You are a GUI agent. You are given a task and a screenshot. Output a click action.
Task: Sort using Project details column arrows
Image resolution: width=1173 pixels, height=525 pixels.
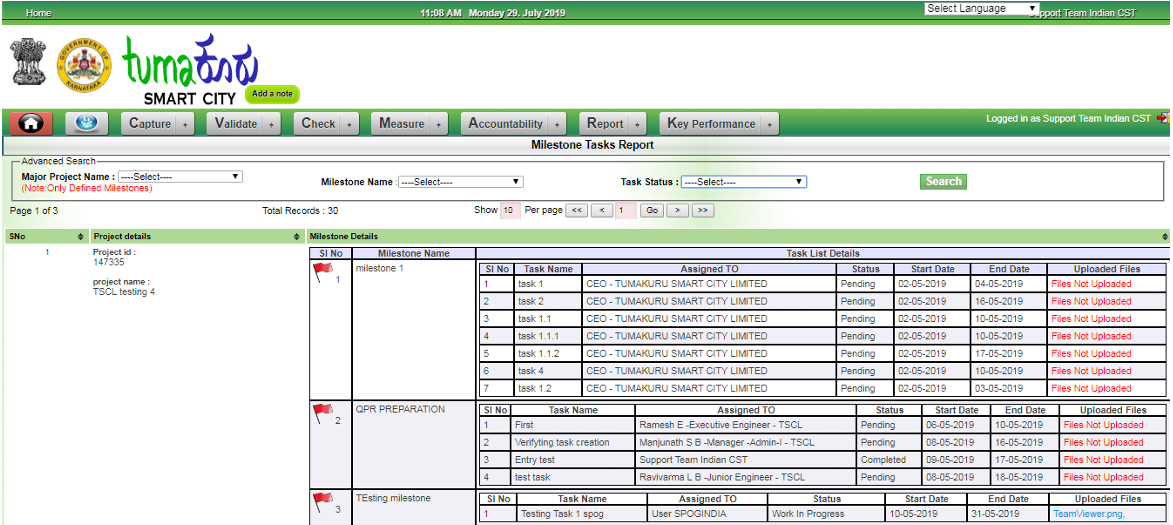coord(297,237)
